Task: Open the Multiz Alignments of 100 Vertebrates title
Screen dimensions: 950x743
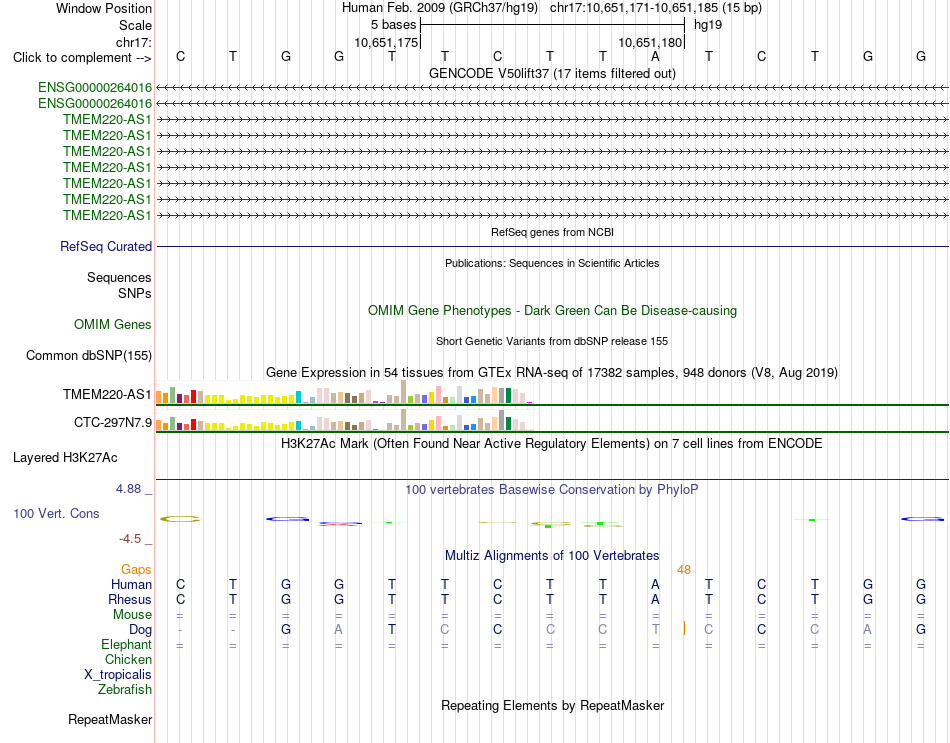Action: pyautogui.click(x=552, y=556)
